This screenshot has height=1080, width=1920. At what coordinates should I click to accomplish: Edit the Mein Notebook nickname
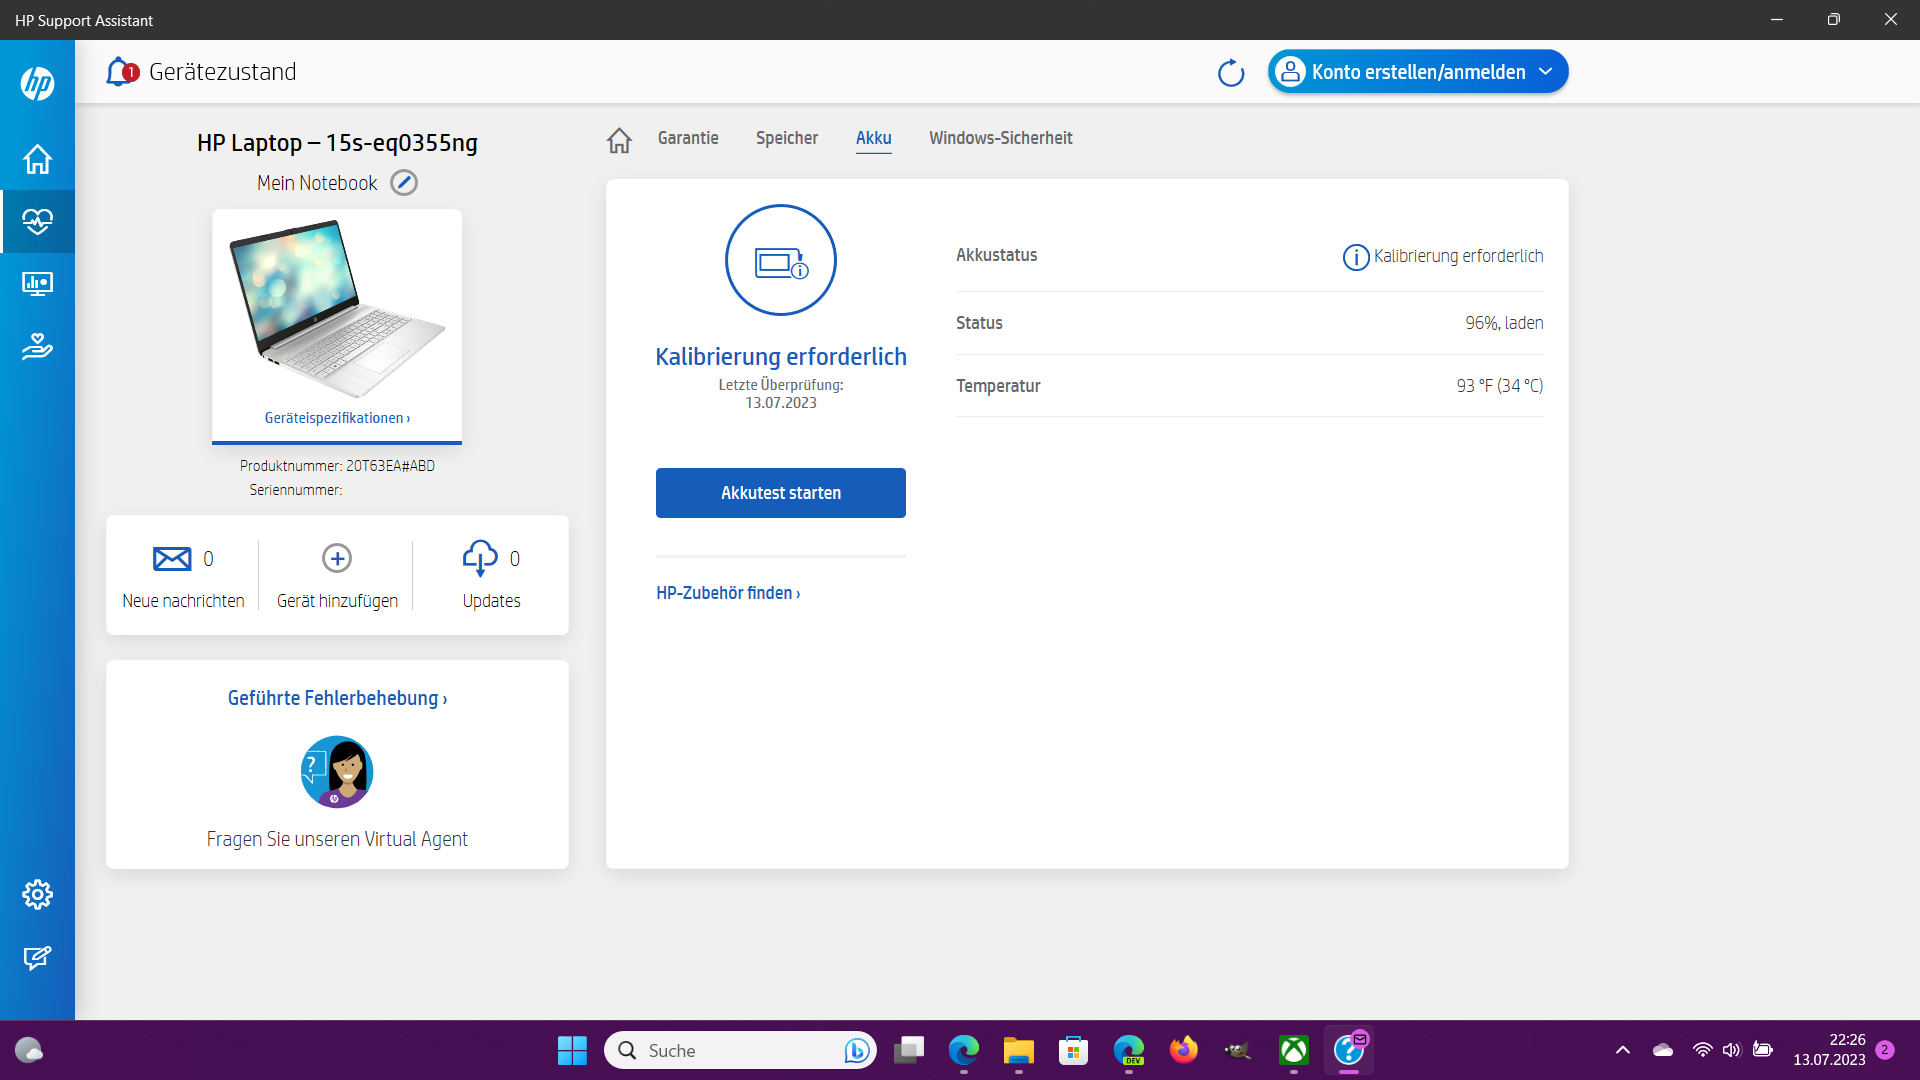pos(404,183)
